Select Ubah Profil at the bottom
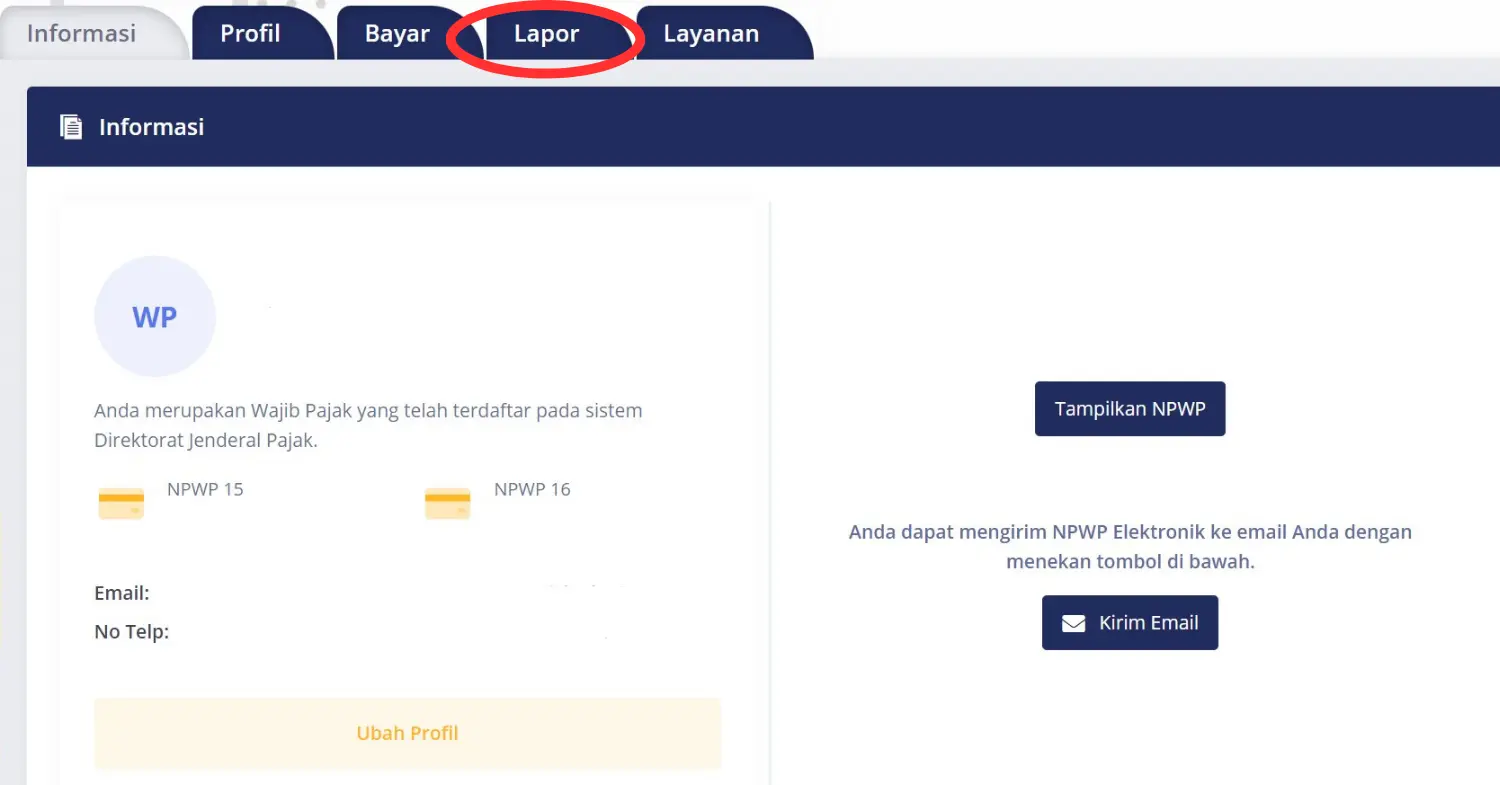The image size is (1500, 785). click(407, 733)
